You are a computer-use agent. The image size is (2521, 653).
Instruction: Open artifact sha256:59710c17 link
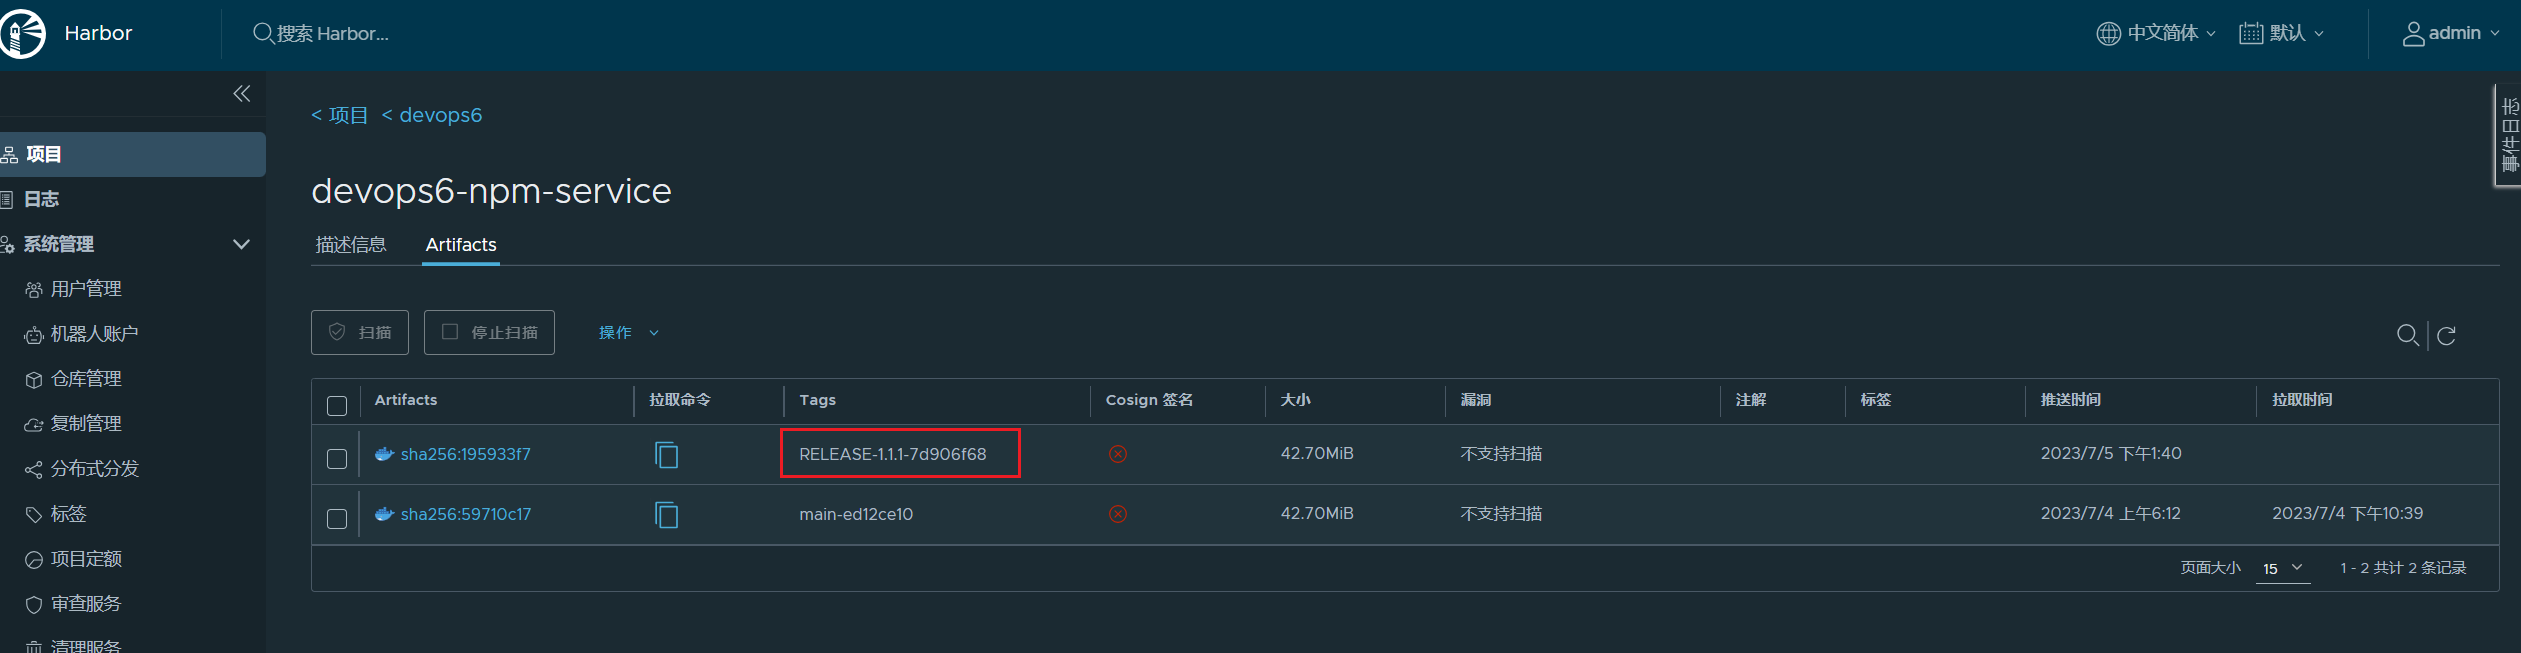466,514
